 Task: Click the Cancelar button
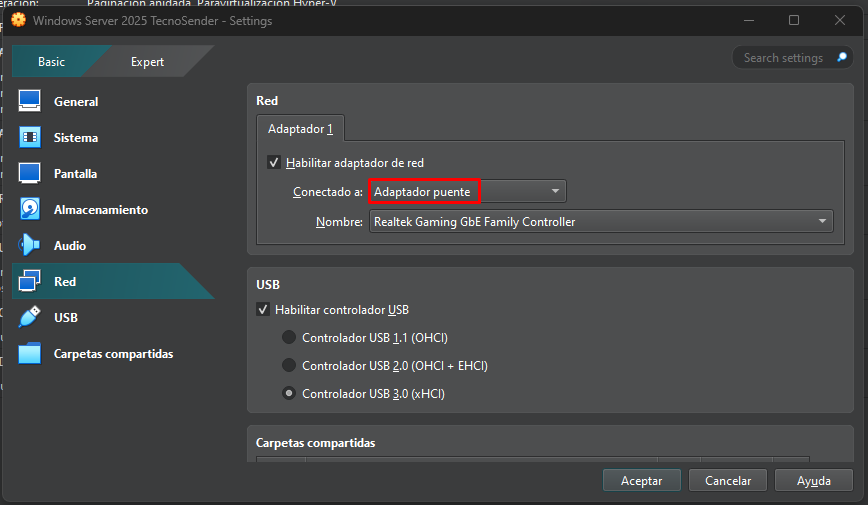pyautogui.click(x=728, y=481)
